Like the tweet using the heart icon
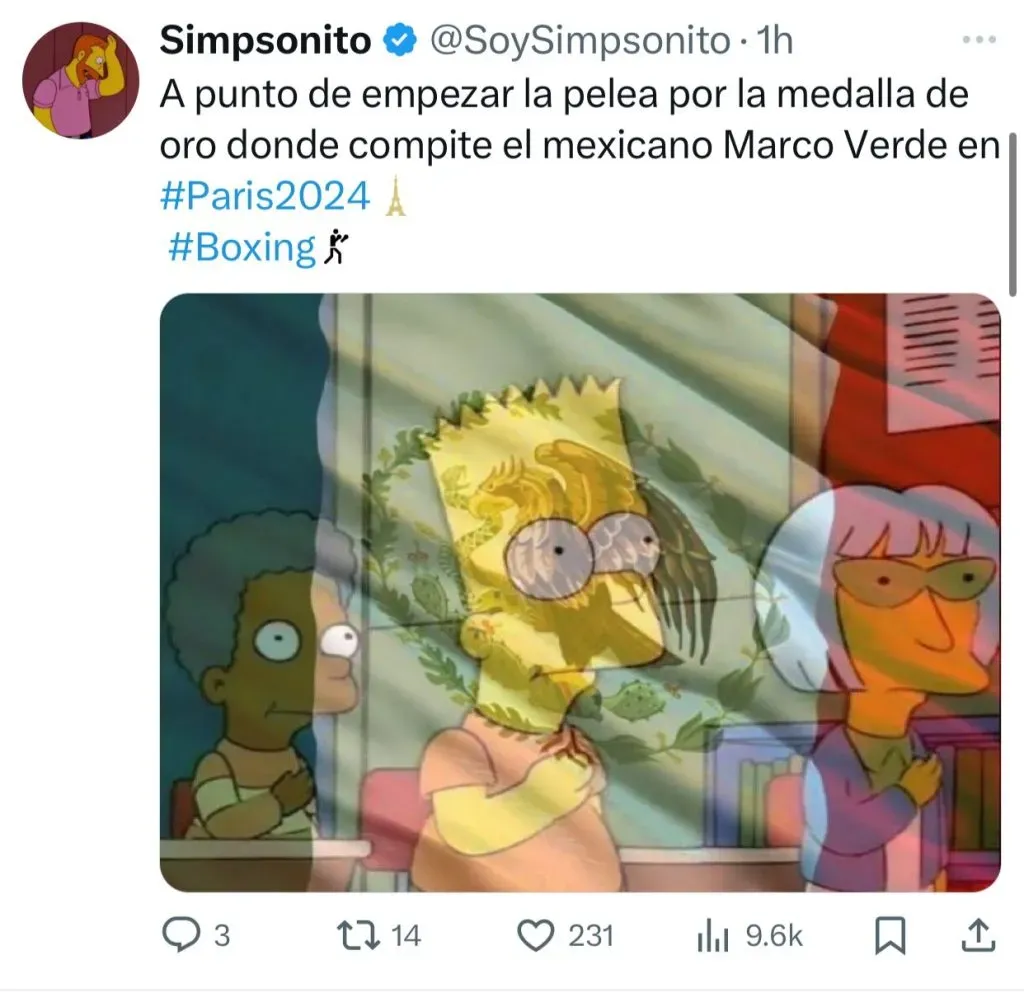 pos(536,936)
